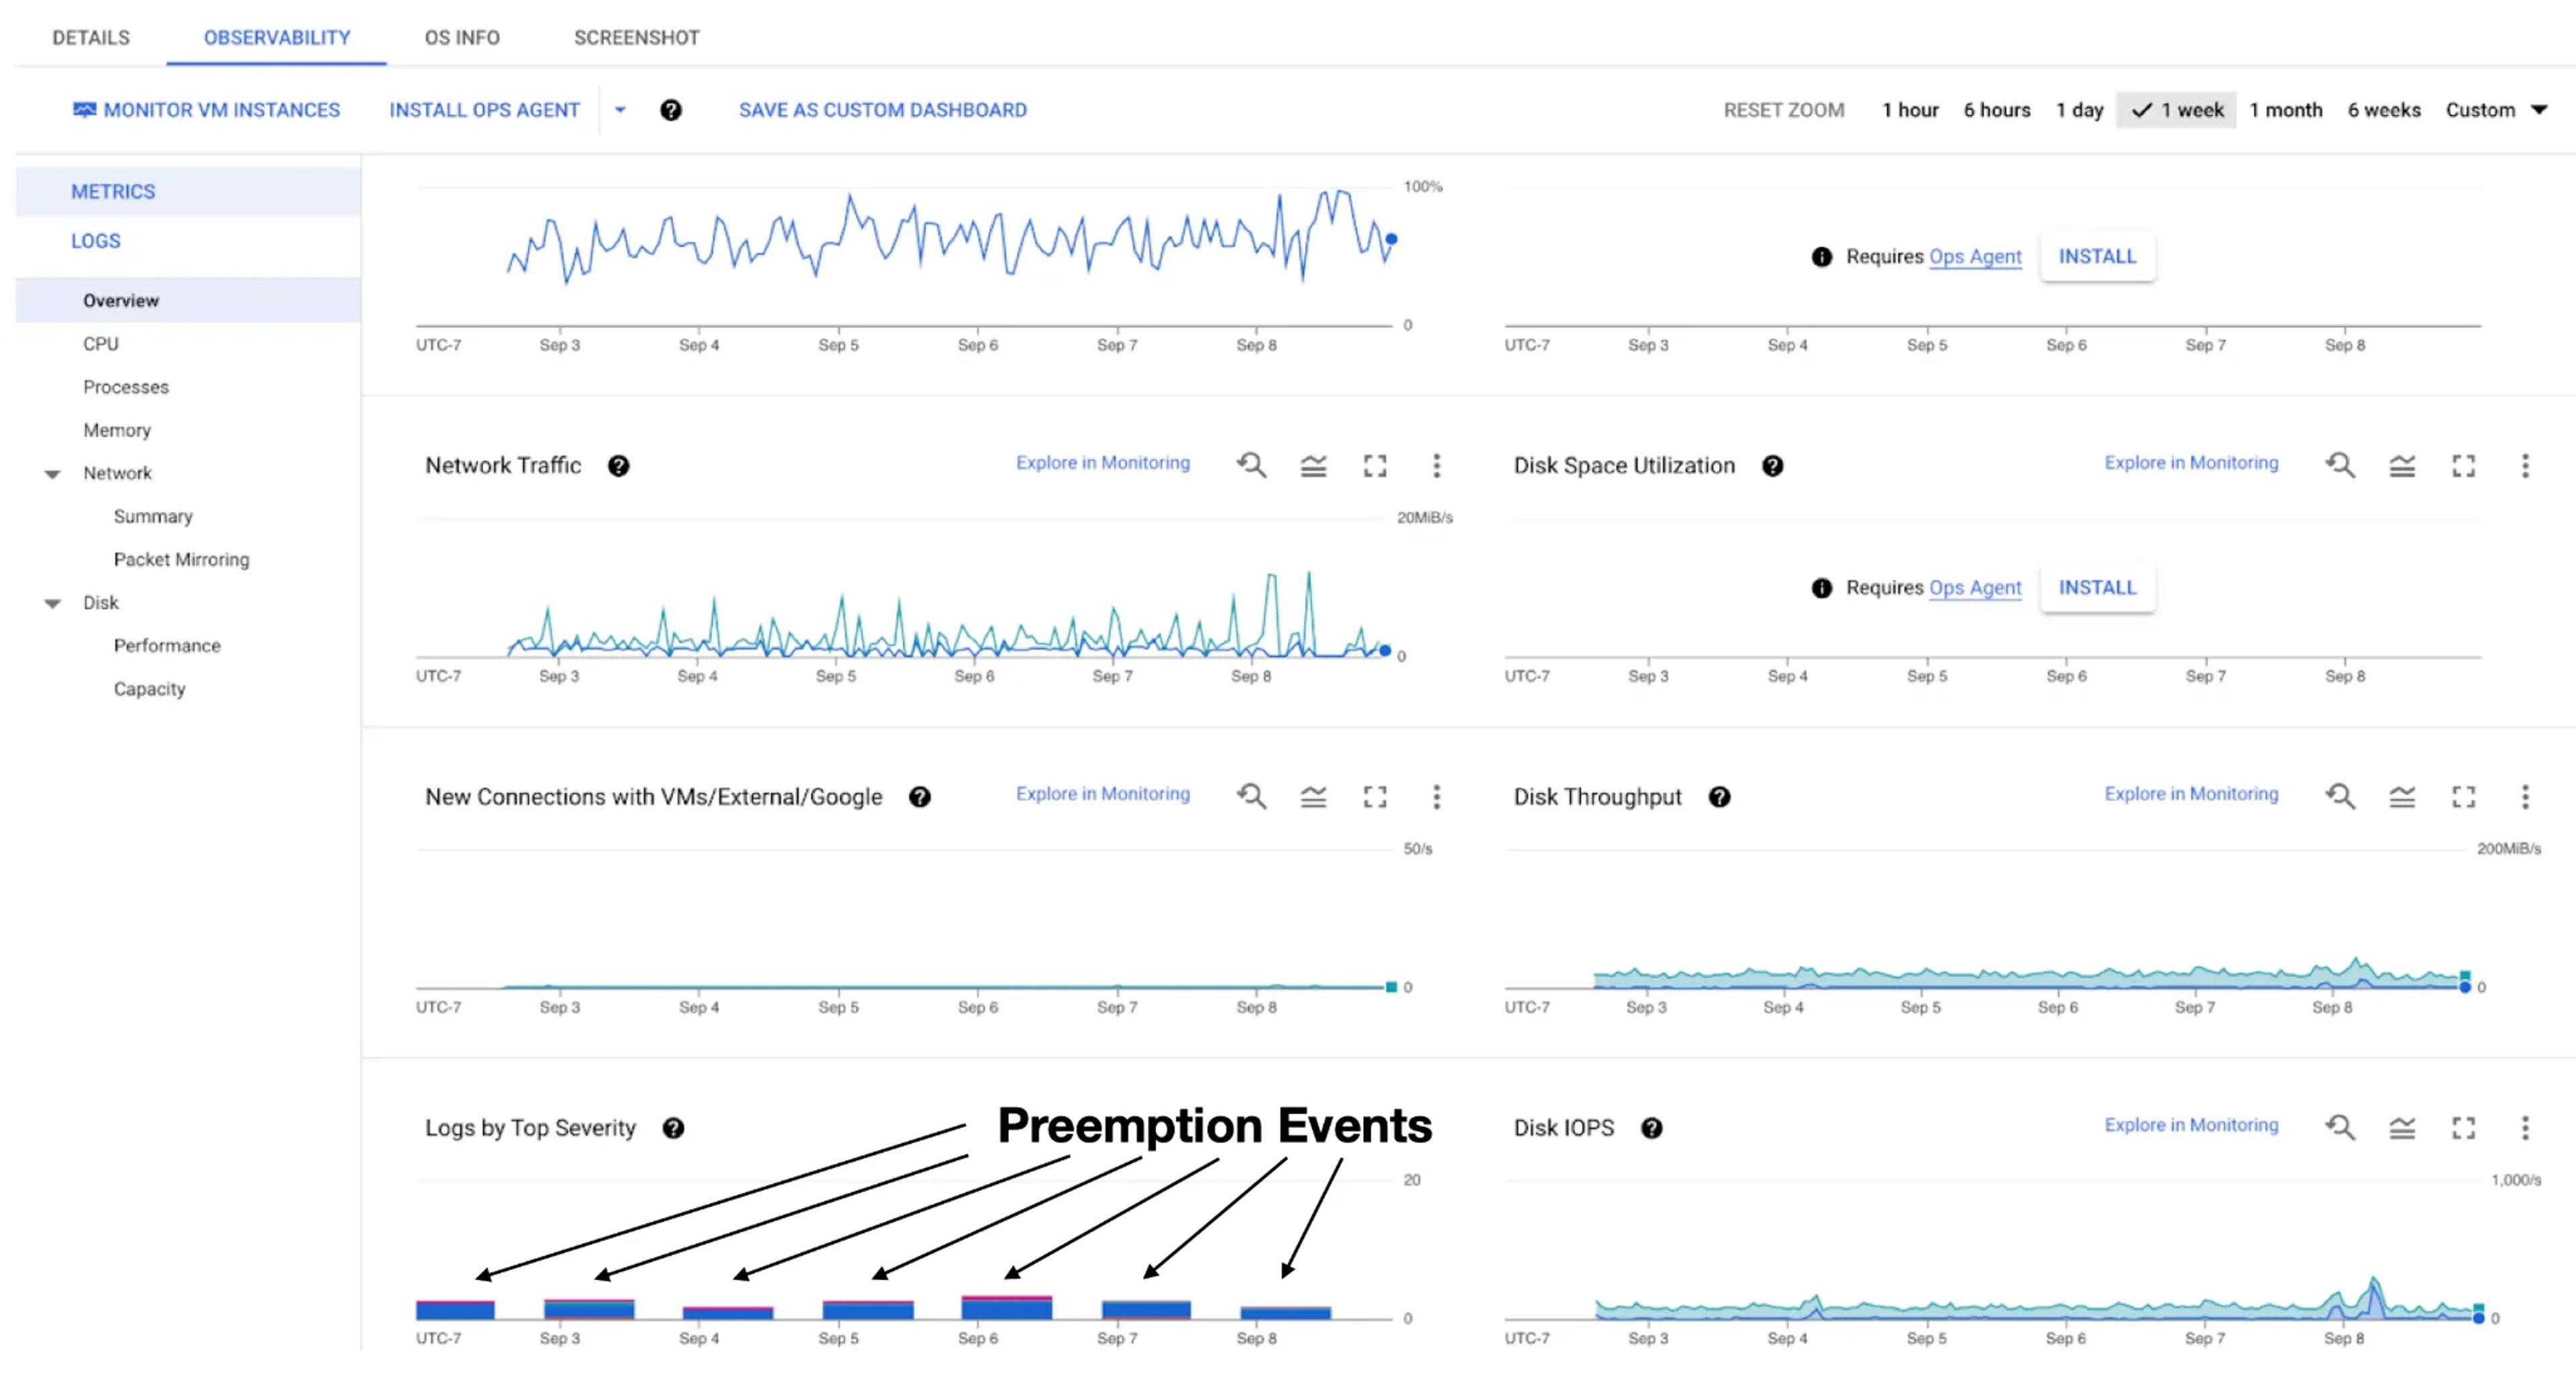2576x1384 pixels.
Task: Click INSTALL button in Disk Space Utilization
Action: pos(2096,588)
